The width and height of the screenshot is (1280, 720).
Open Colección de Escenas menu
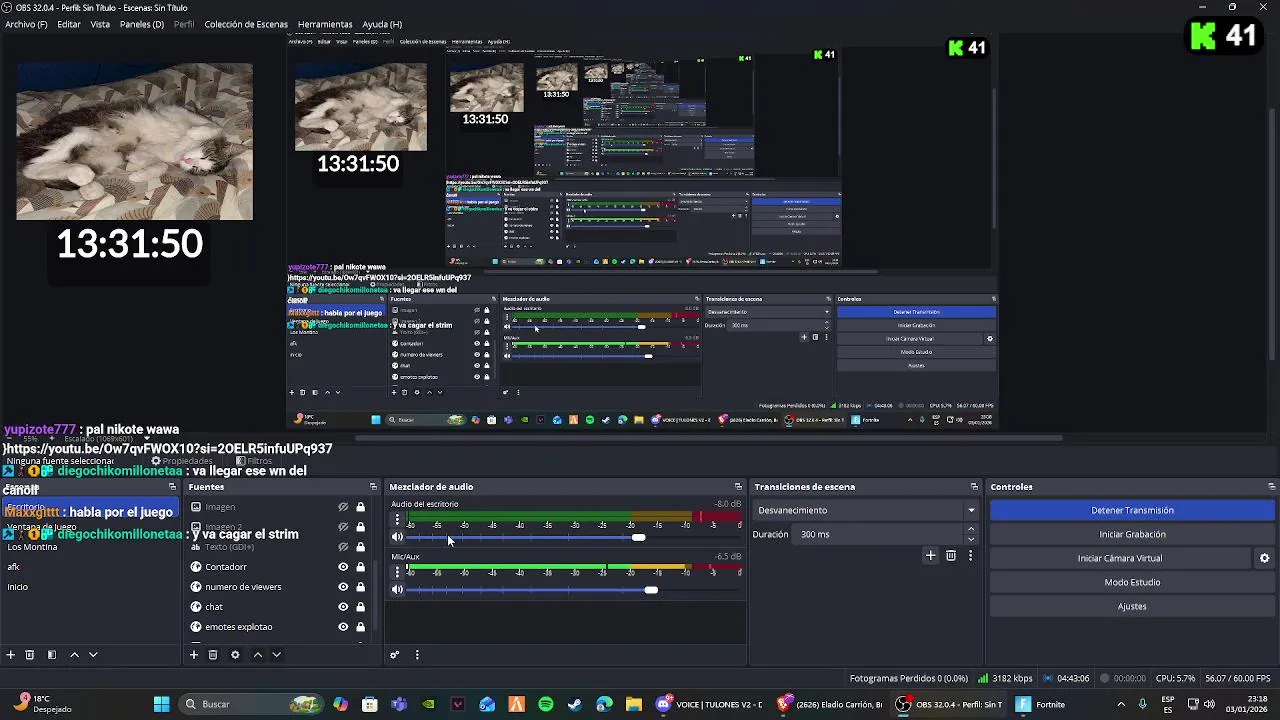coord(246,24)
